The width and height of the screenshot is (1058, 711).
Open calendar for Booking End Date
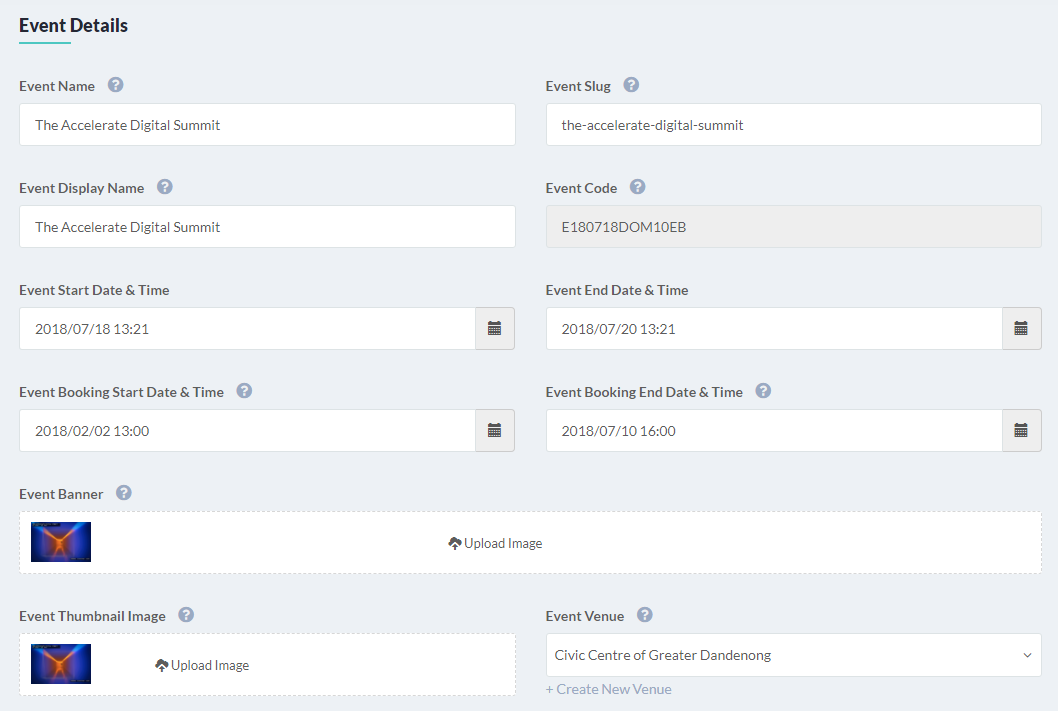pyautogui.click(x=1021, y=430)
